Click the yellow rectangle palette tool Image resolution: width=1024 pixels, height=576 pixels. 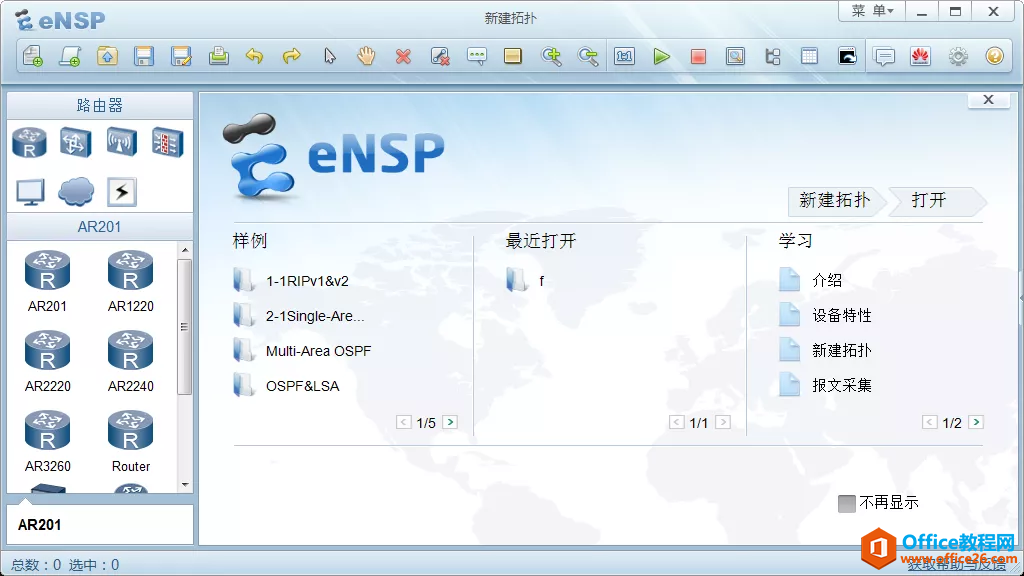point(513,56)
